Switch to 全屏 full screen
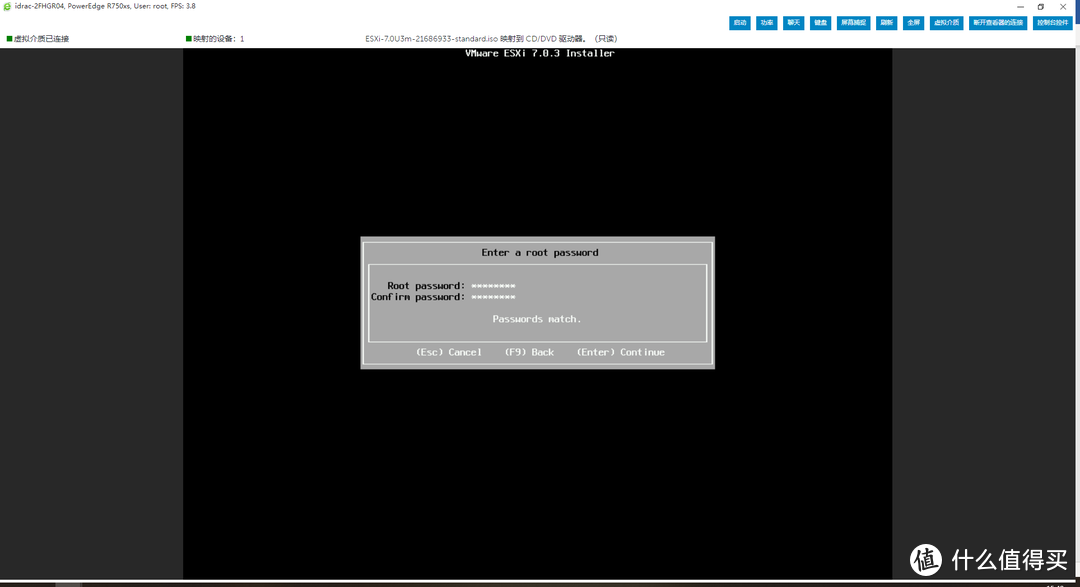 coord(913,23)
